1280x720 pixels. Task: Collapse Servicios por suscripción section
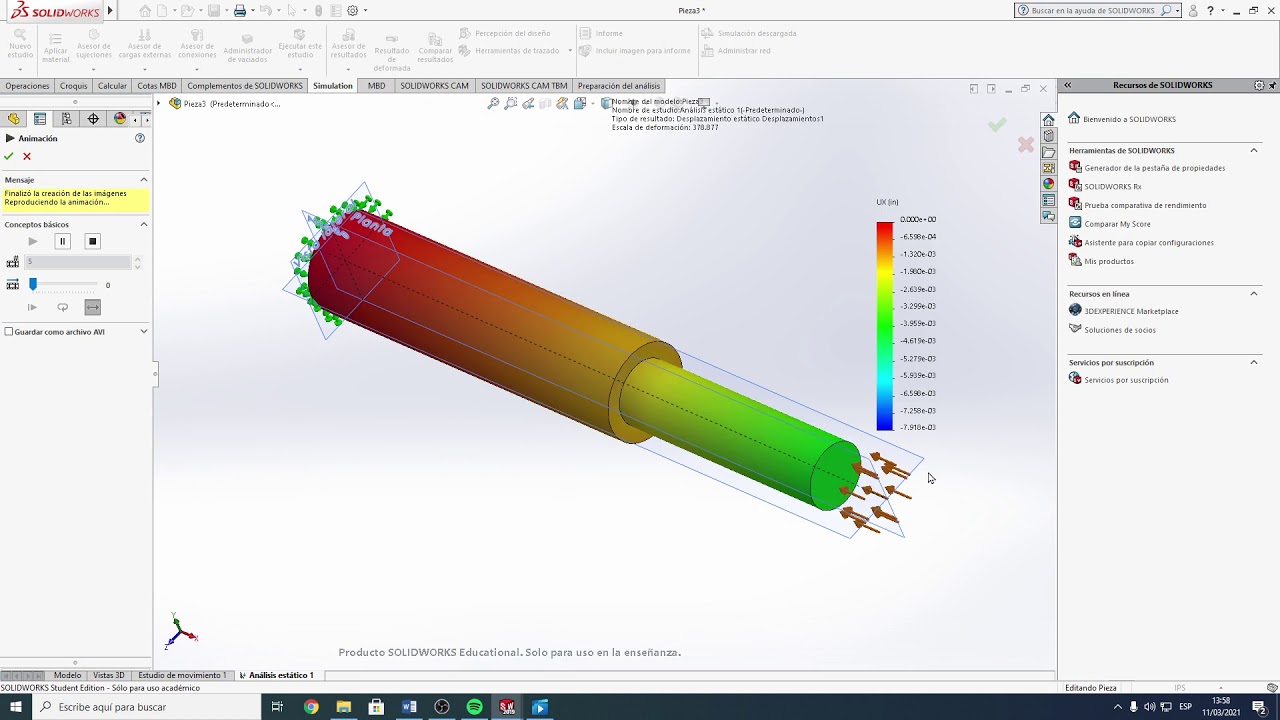click(x=1253, y=362)
